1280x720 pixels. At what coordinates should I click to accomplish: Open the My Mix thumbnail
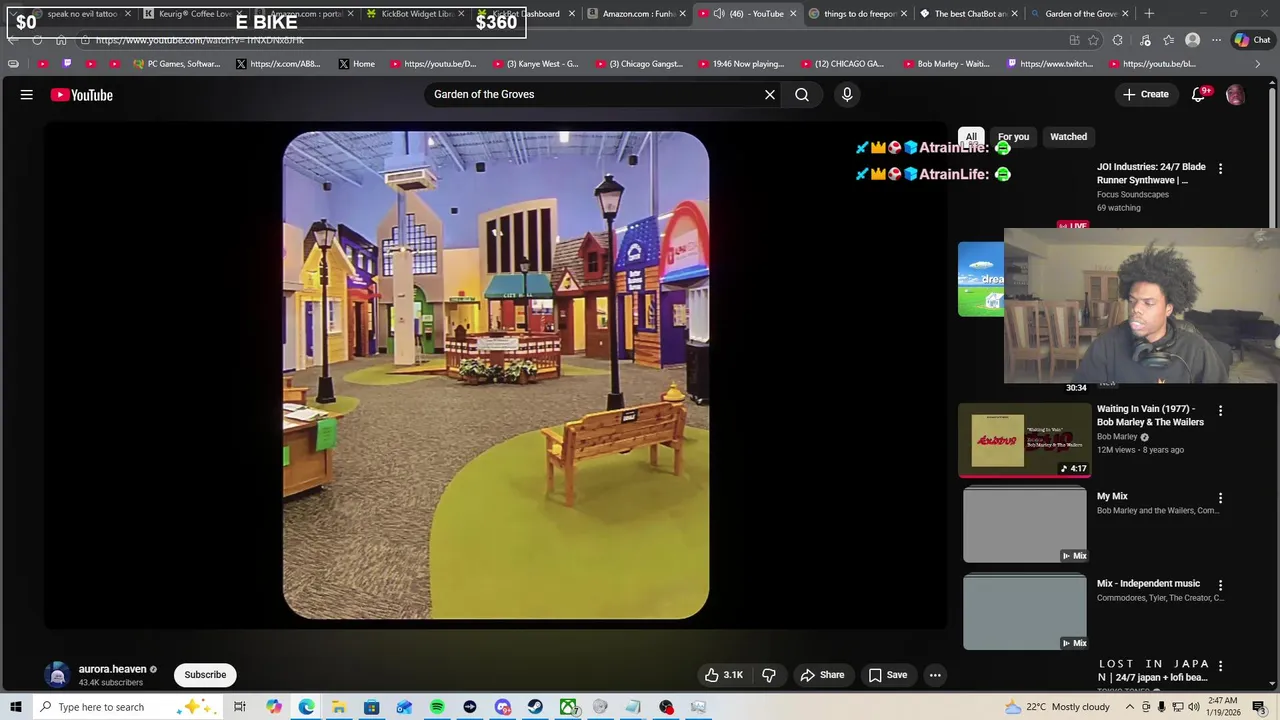[x=1025, y=525]
